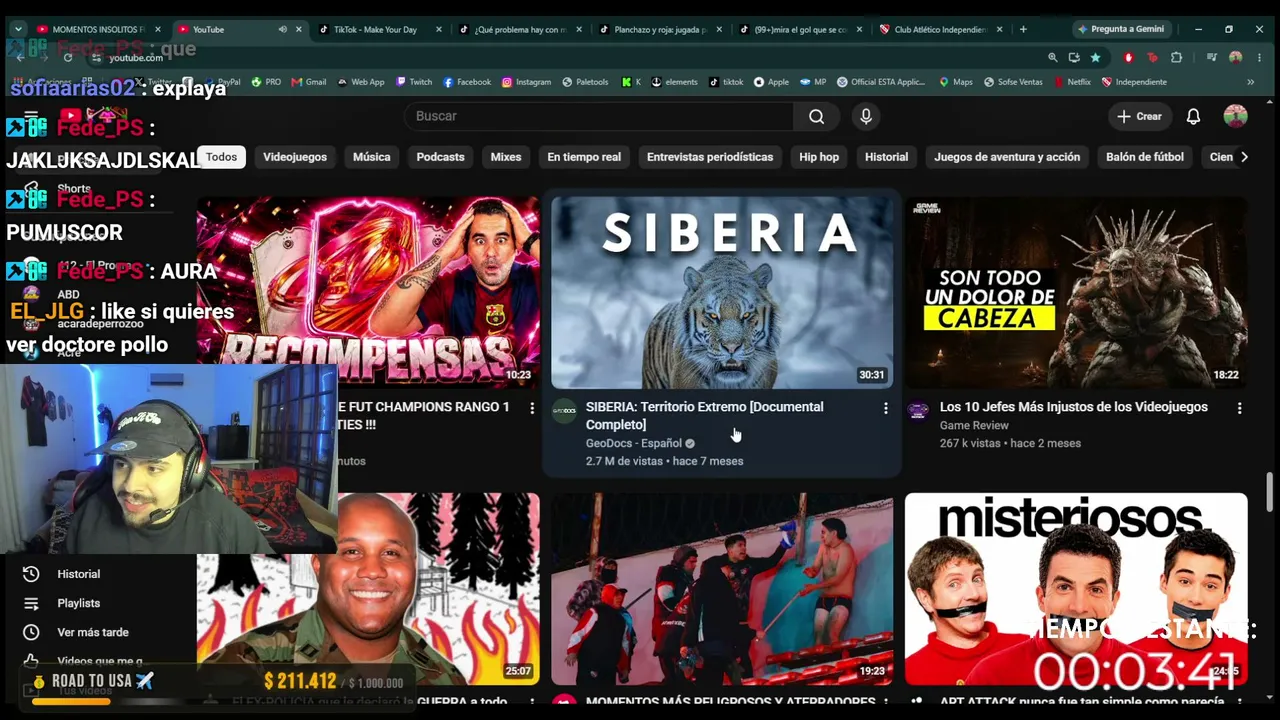
Task: Switch to the Planchazo y roja tab
Action: pyautogui.click(x=658, y=30)
